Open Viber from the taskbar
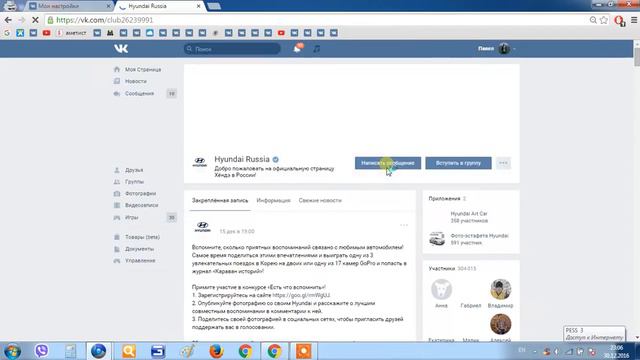The width and height of the screenshot is (640, 360). point(41,351)
